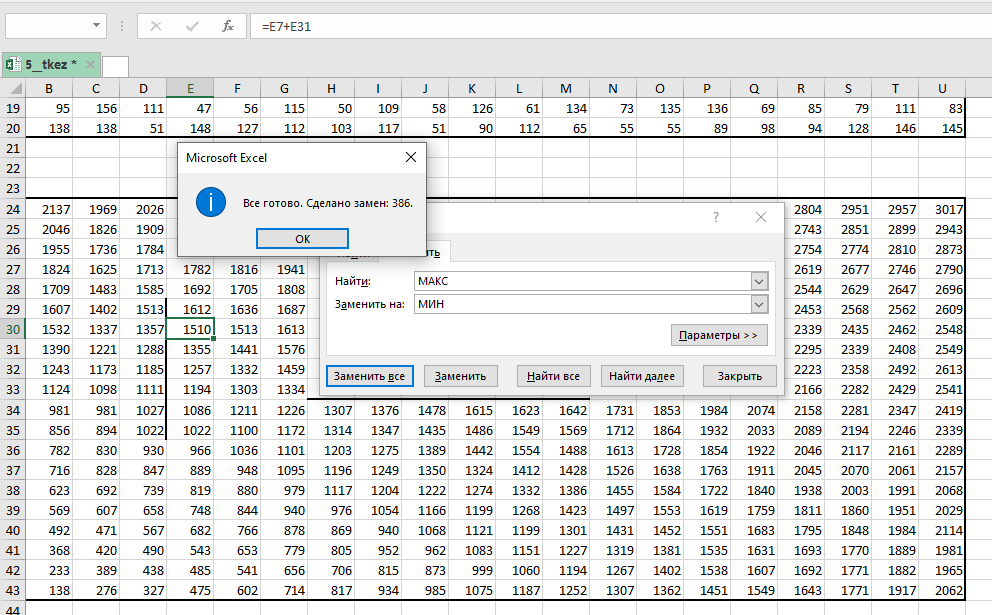Click the enter checkmark icon in formula bar

tap(191, 26)
